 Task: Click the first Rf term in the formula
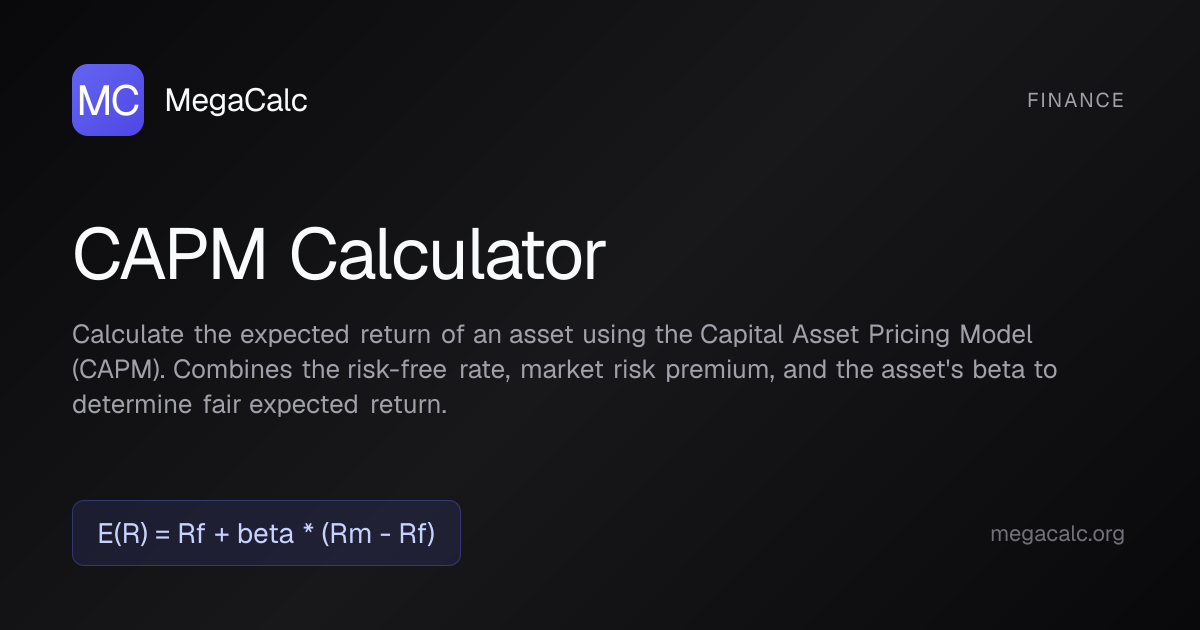click(191, 534)
